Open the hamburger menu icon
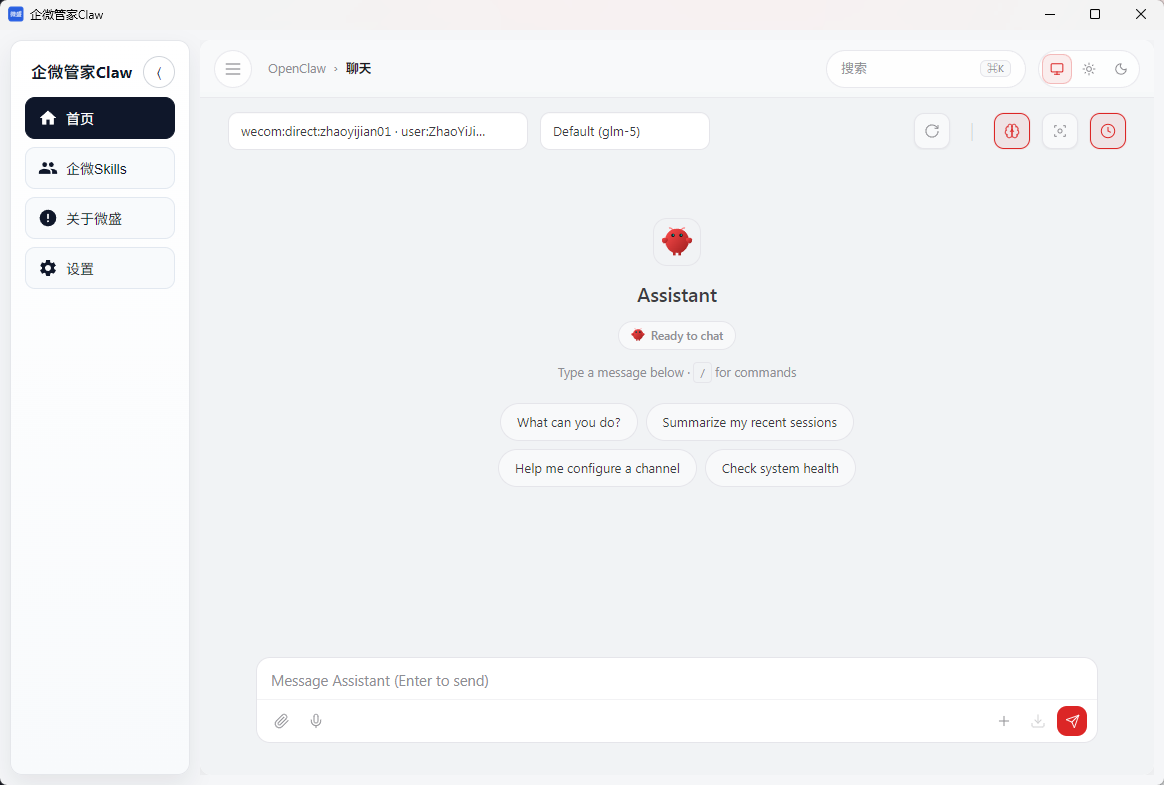 point(233,69)
